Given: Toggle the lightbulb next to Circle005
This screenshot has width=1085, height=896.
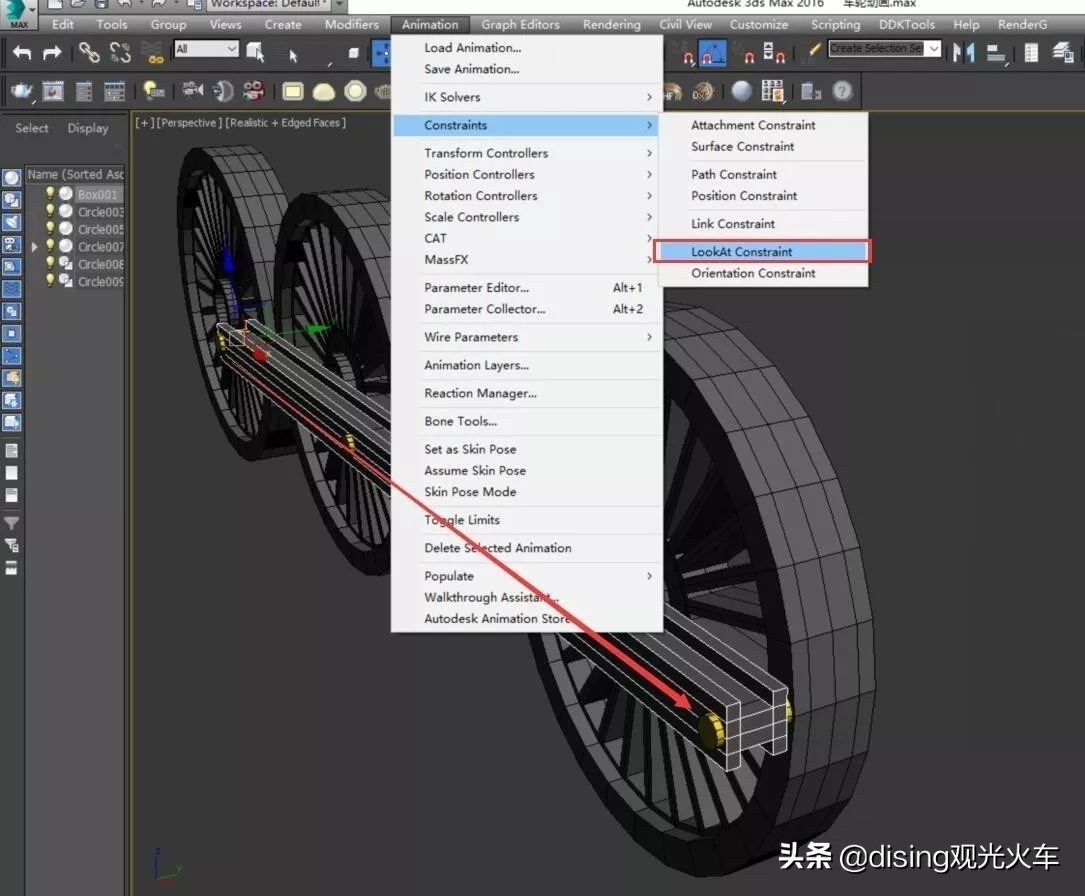Looking at the screenshot, I should tap(50, 229).
